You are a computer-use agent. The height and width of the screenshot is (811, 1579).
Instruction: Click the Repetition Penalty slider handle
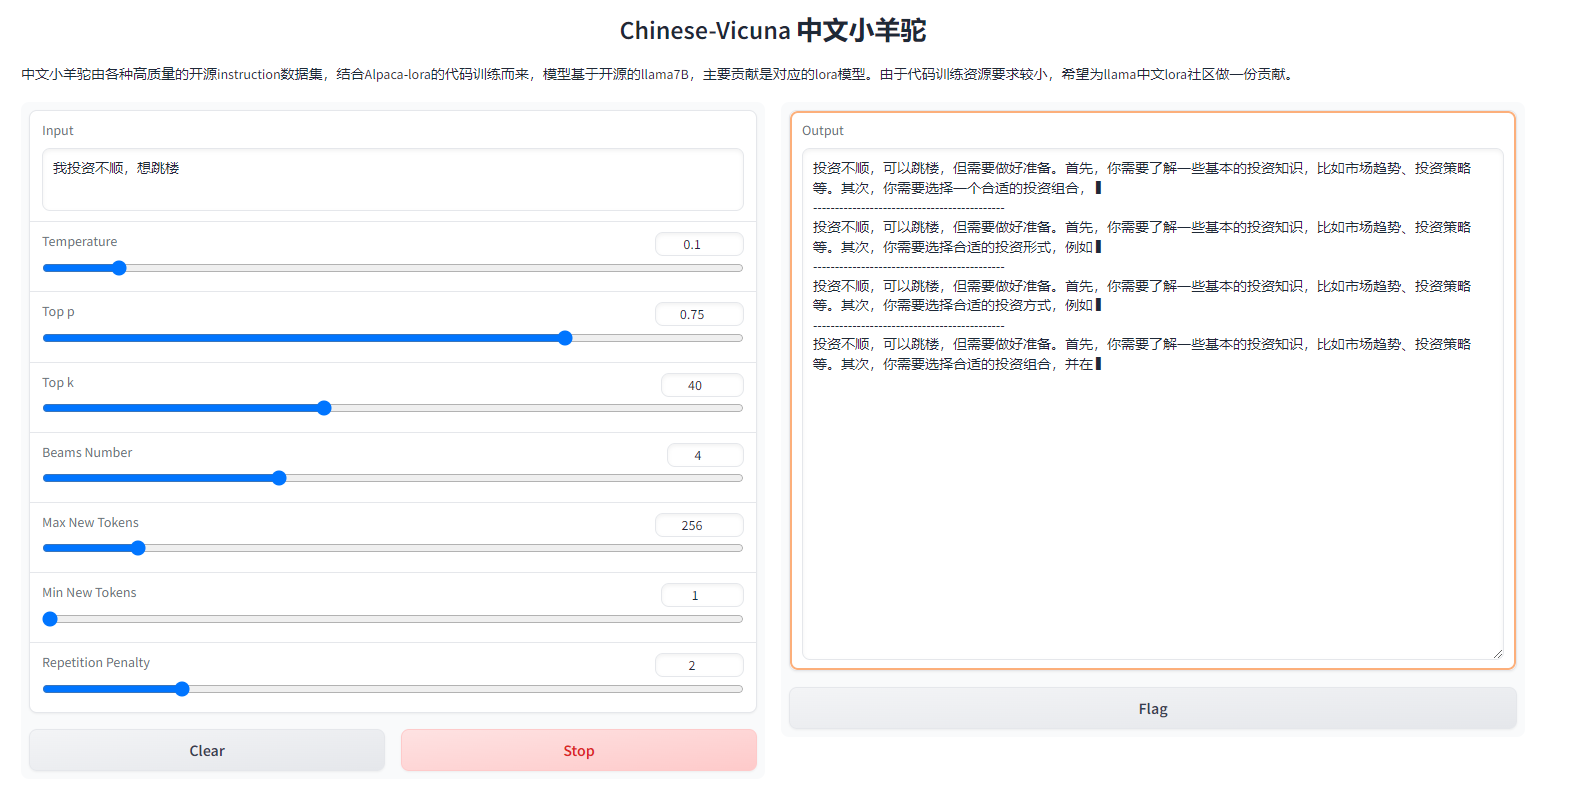pyautogui.click(x=182, y=689)
